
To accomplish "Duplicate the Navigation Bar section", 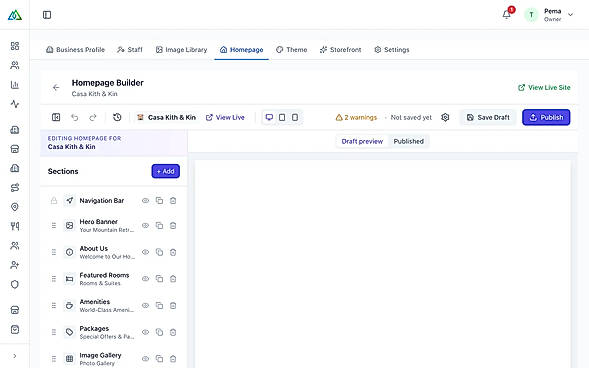I will [x=160, y=201].
